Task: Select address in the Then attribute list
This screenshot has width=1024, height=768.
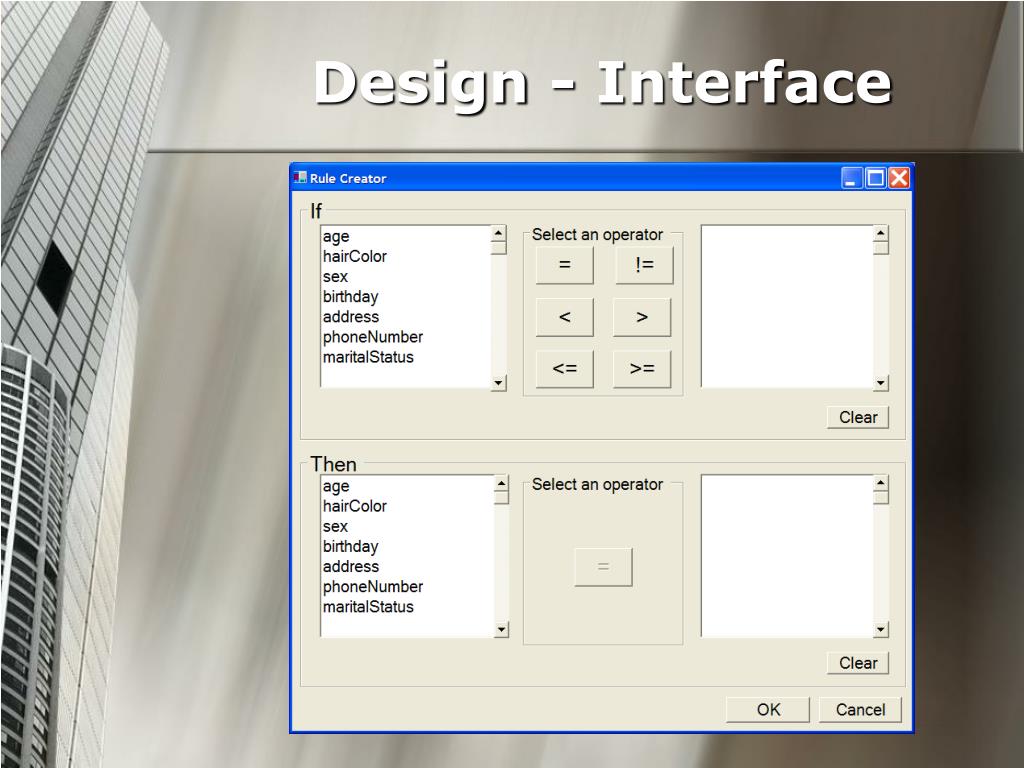Action: tap(351, 567)
